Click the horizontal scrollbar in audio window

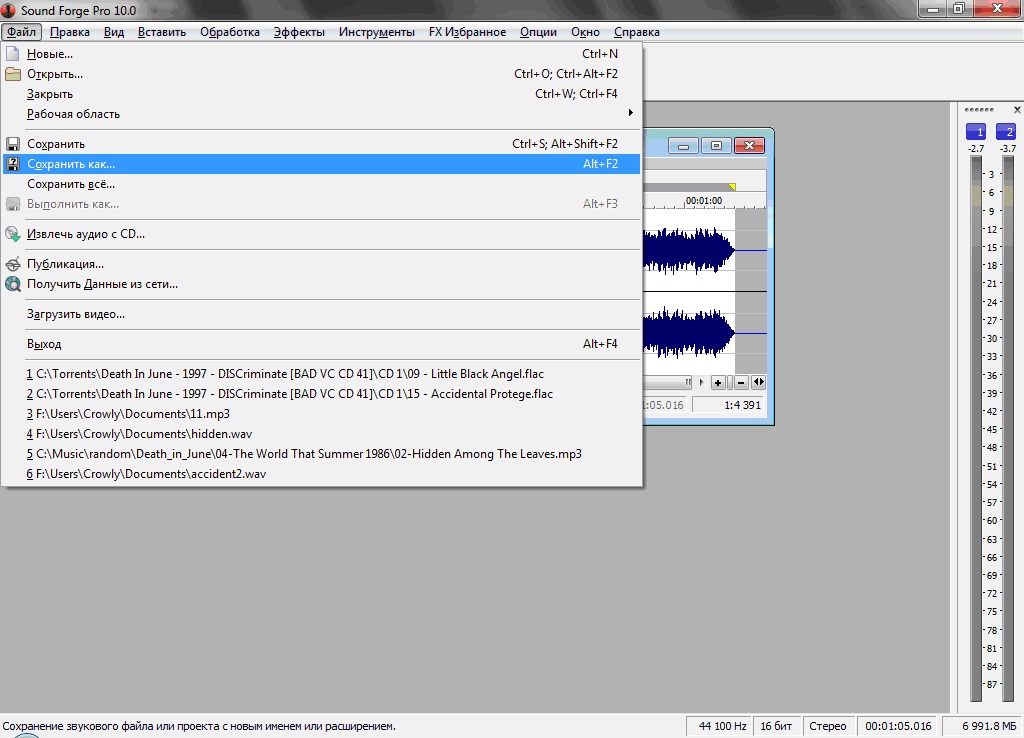(667, 382)
